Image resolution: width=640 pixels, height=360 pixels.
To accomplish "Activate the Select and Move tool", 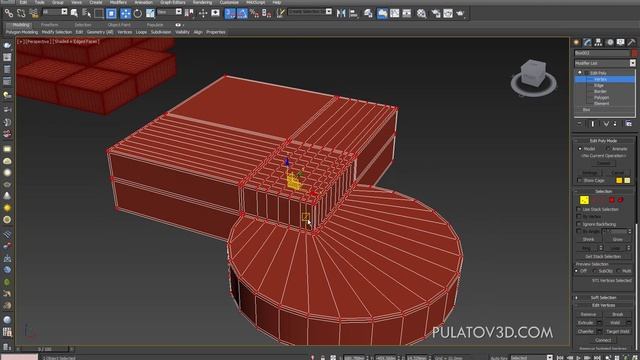I will click(x=126, y=13).
